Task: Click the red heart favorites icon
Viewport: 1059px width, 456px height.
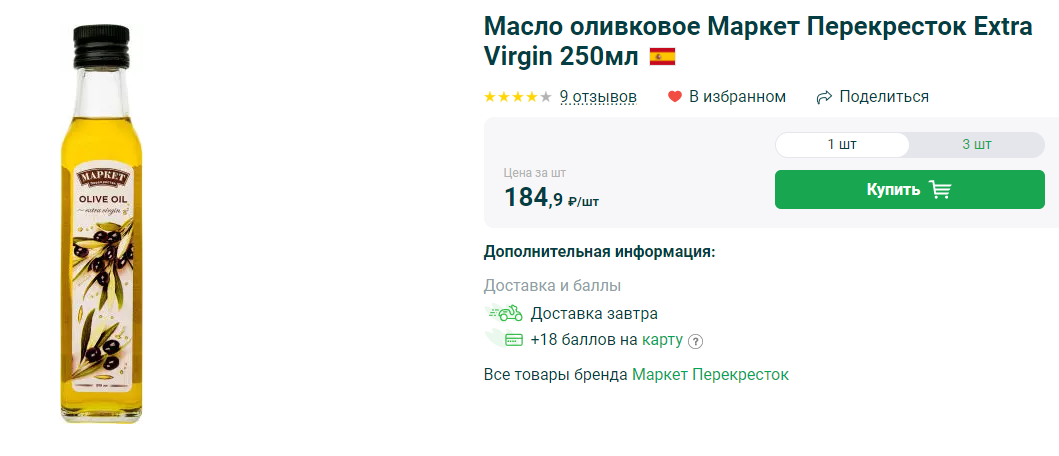Action: point(675,97)
